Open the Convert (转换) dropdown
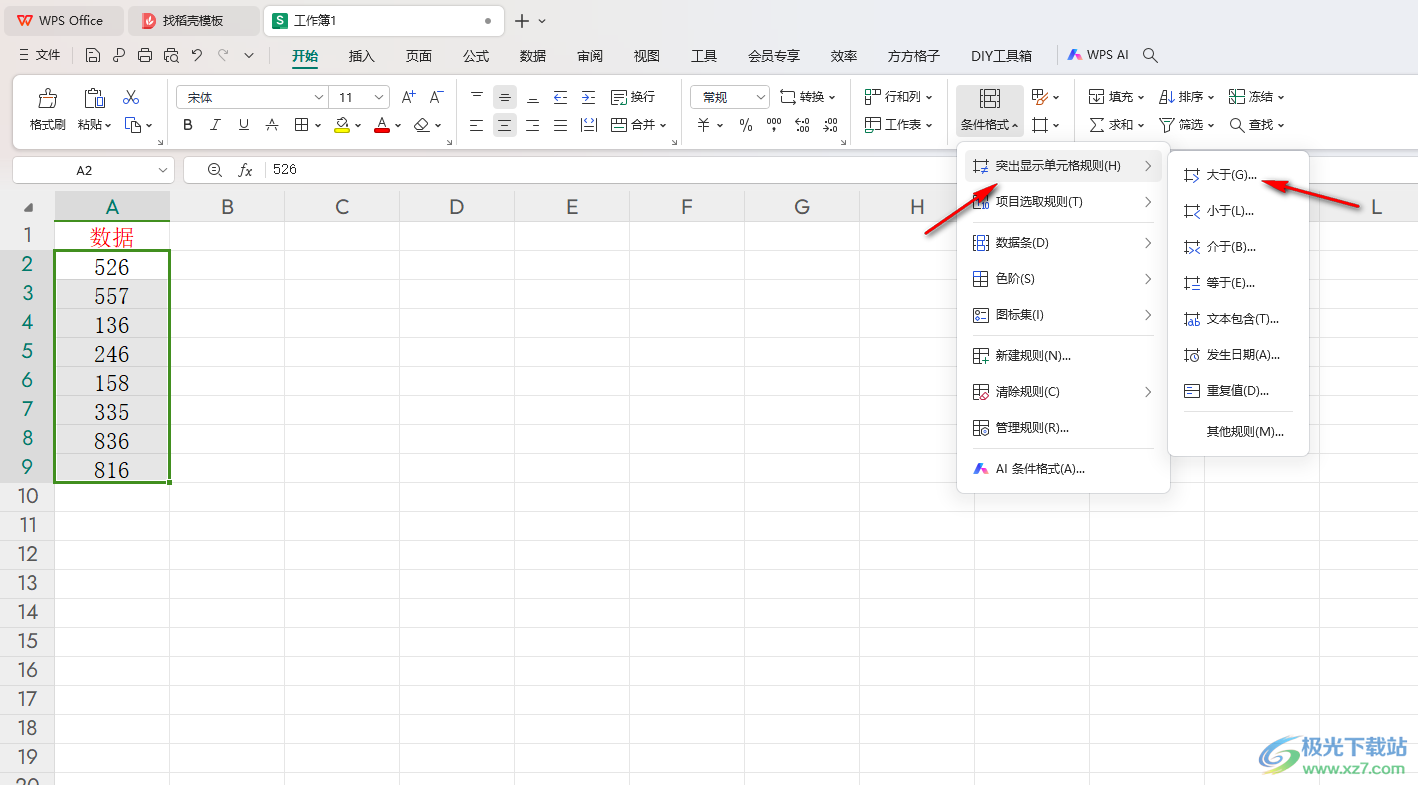 [808, 97]
